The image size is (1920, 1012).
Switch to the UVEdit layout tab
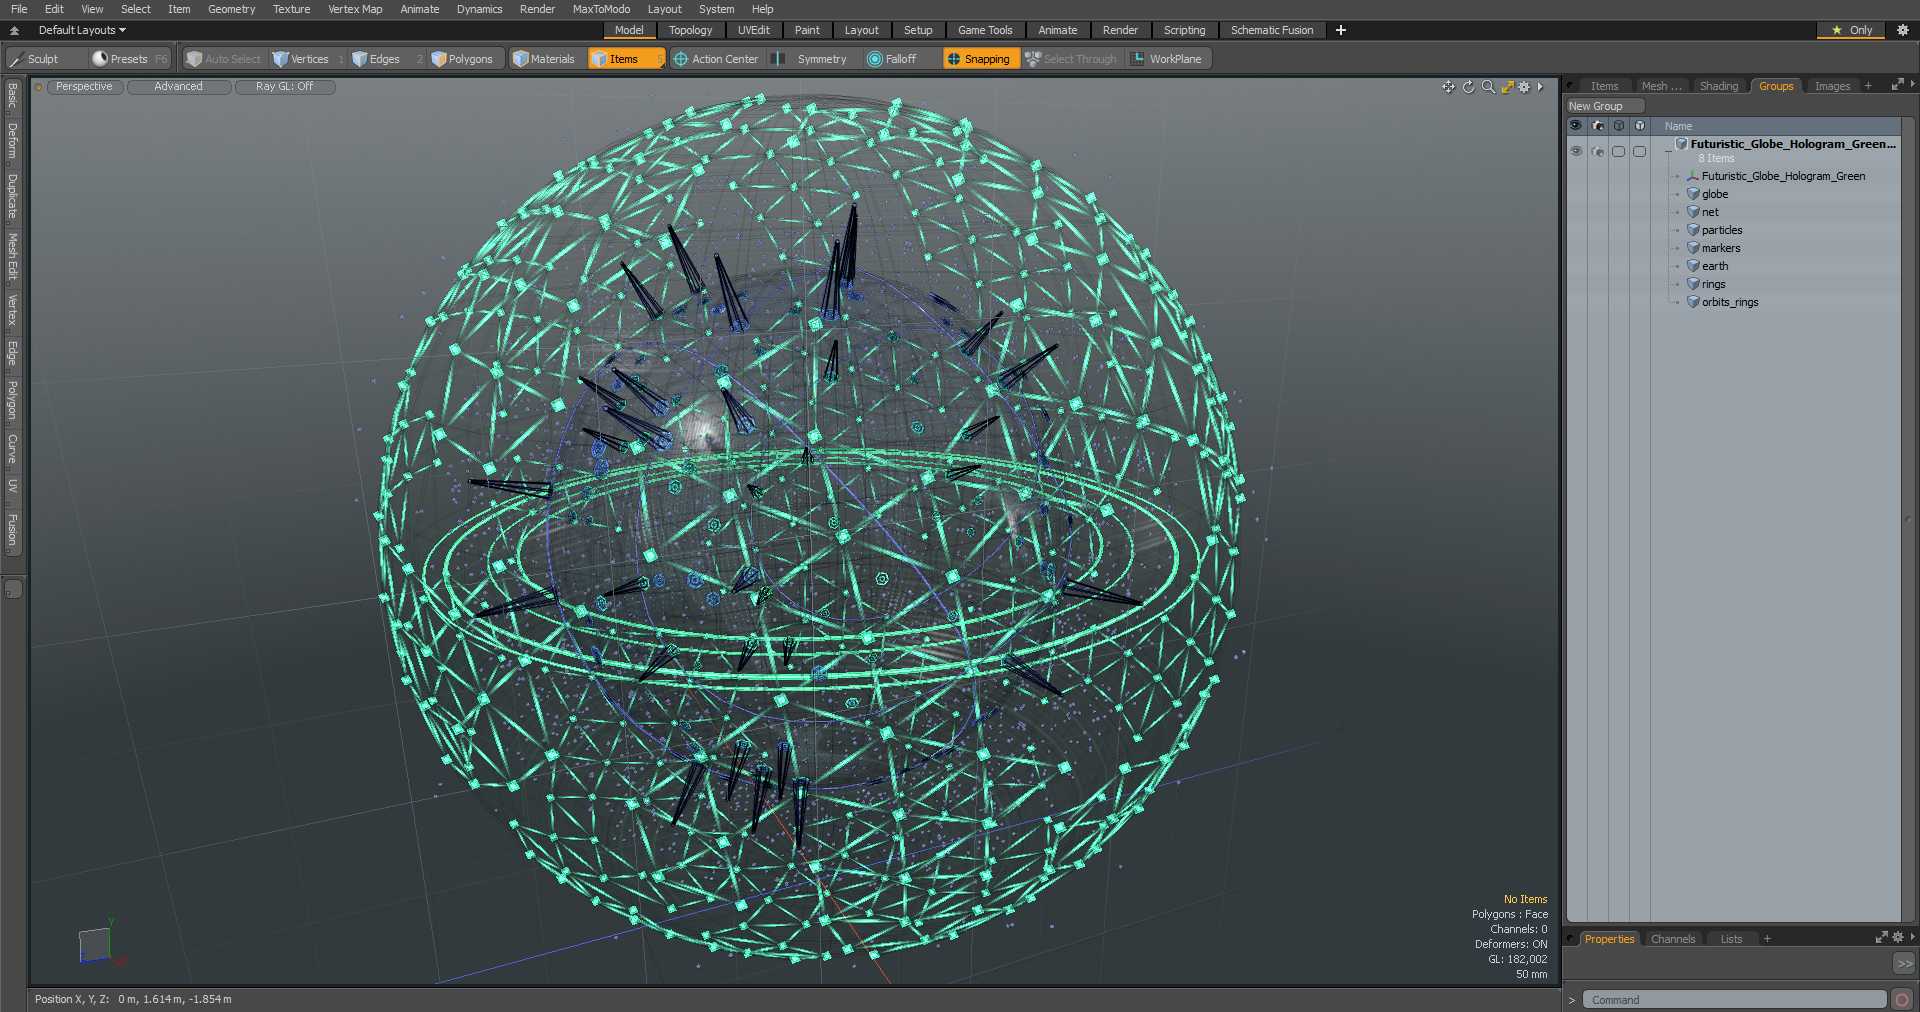(x=754, y=30)
